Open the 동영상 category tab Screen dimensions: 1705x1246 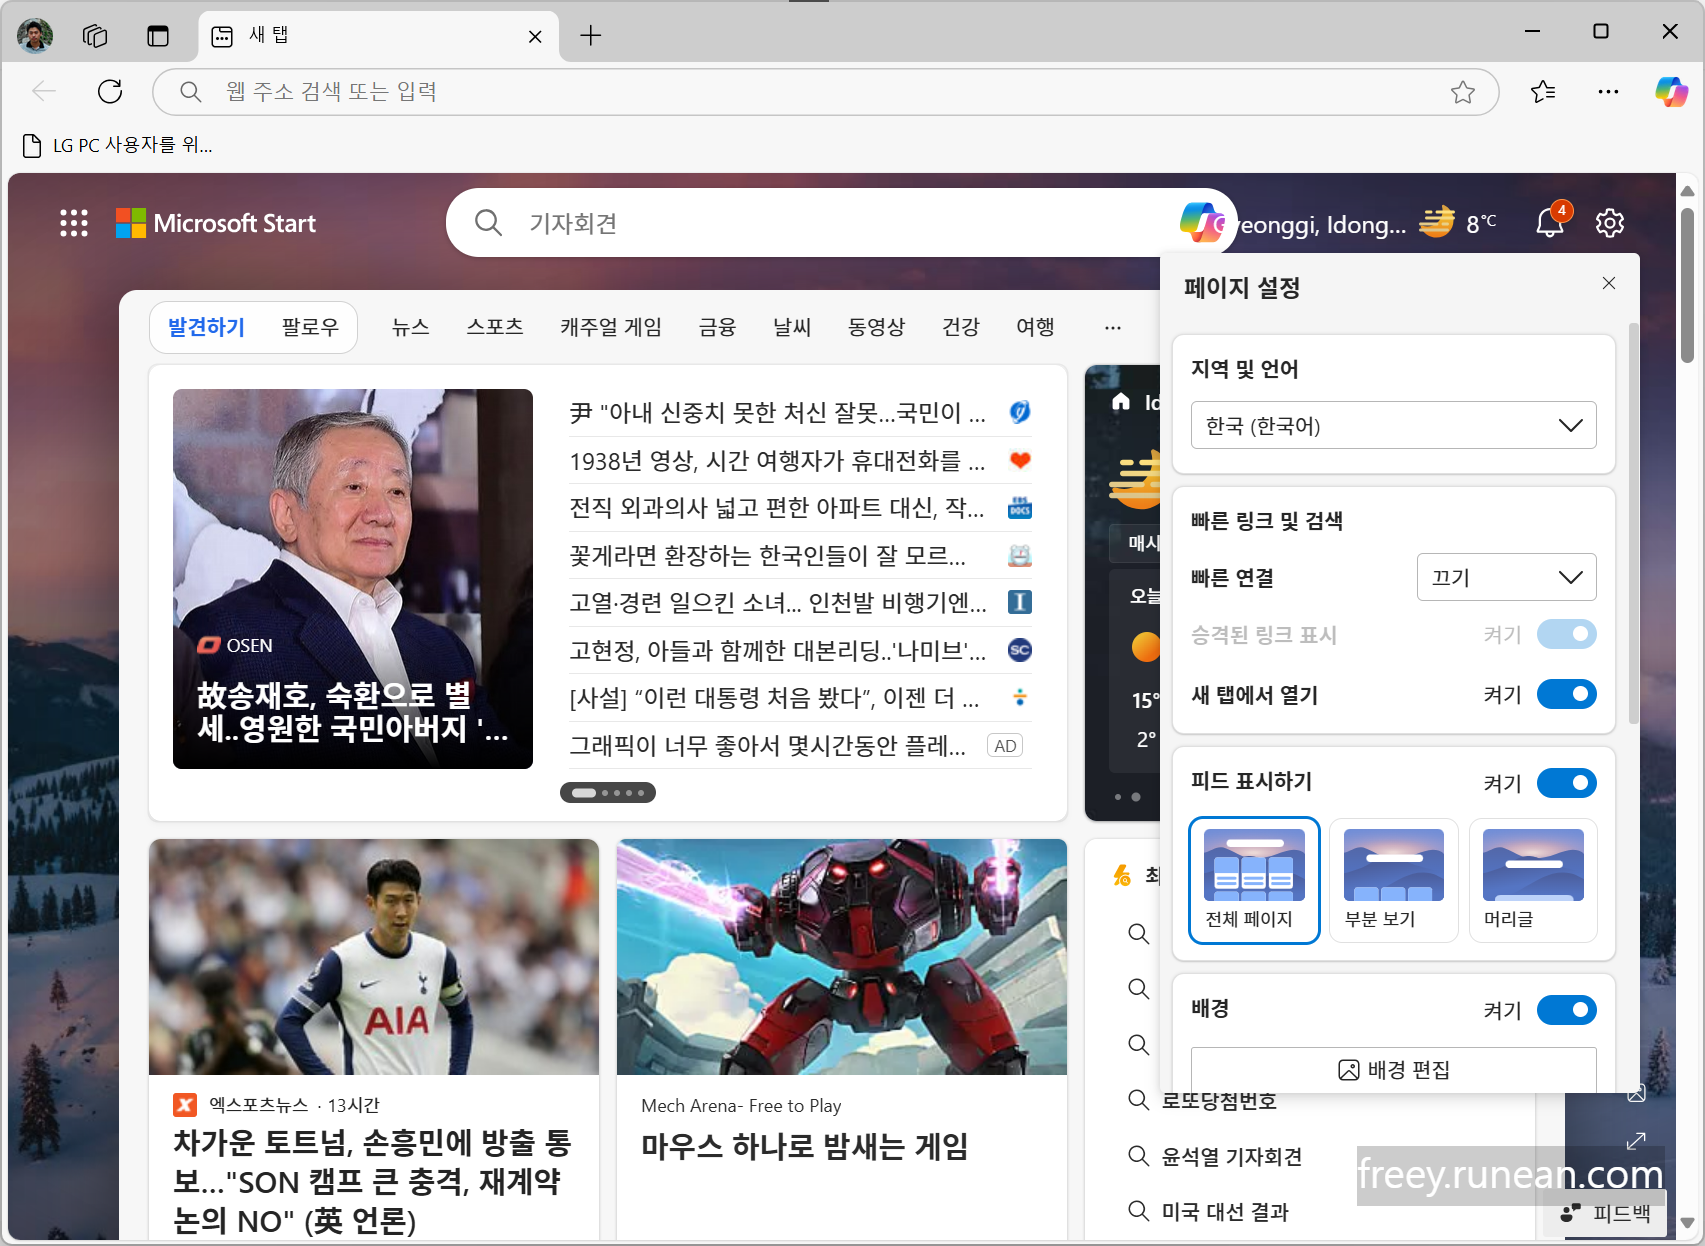[876, 327]
